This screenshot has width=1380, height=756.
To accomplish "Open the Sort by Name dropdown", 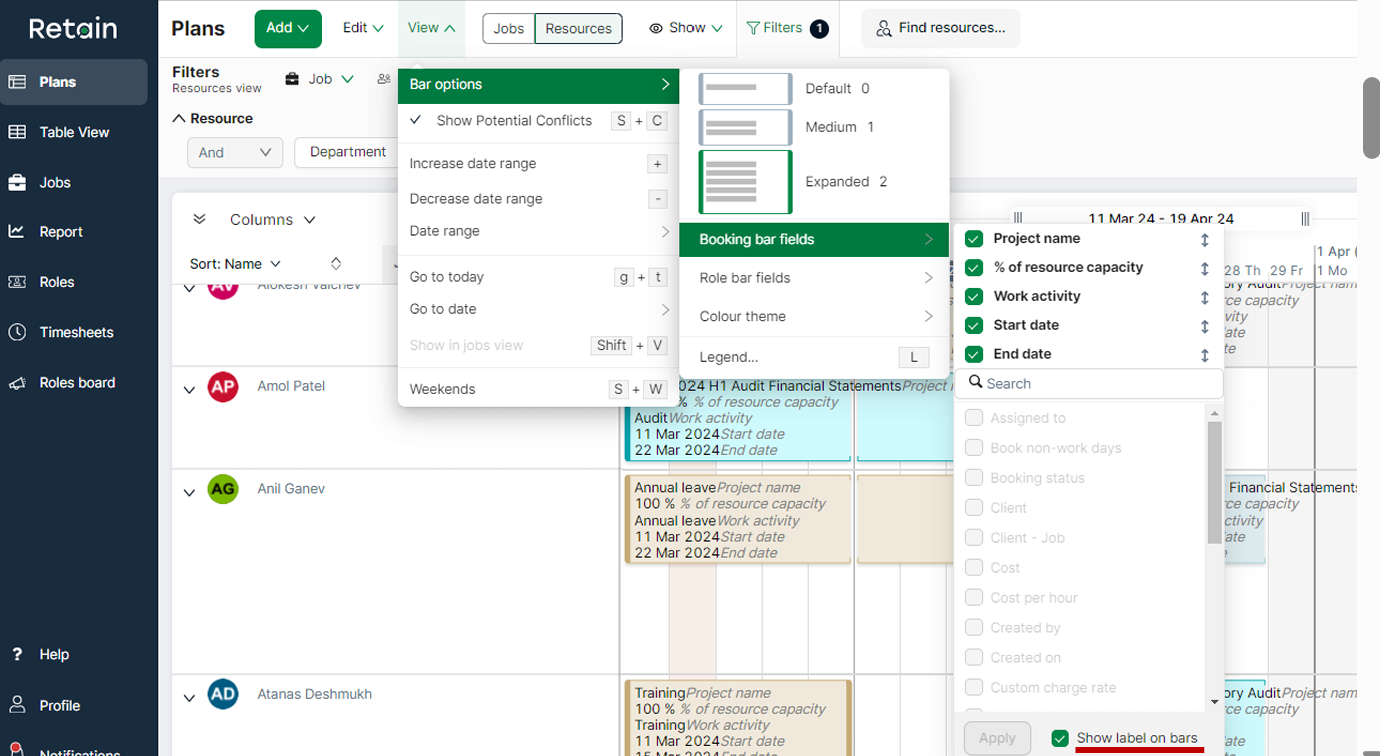I will click(234, 263).
